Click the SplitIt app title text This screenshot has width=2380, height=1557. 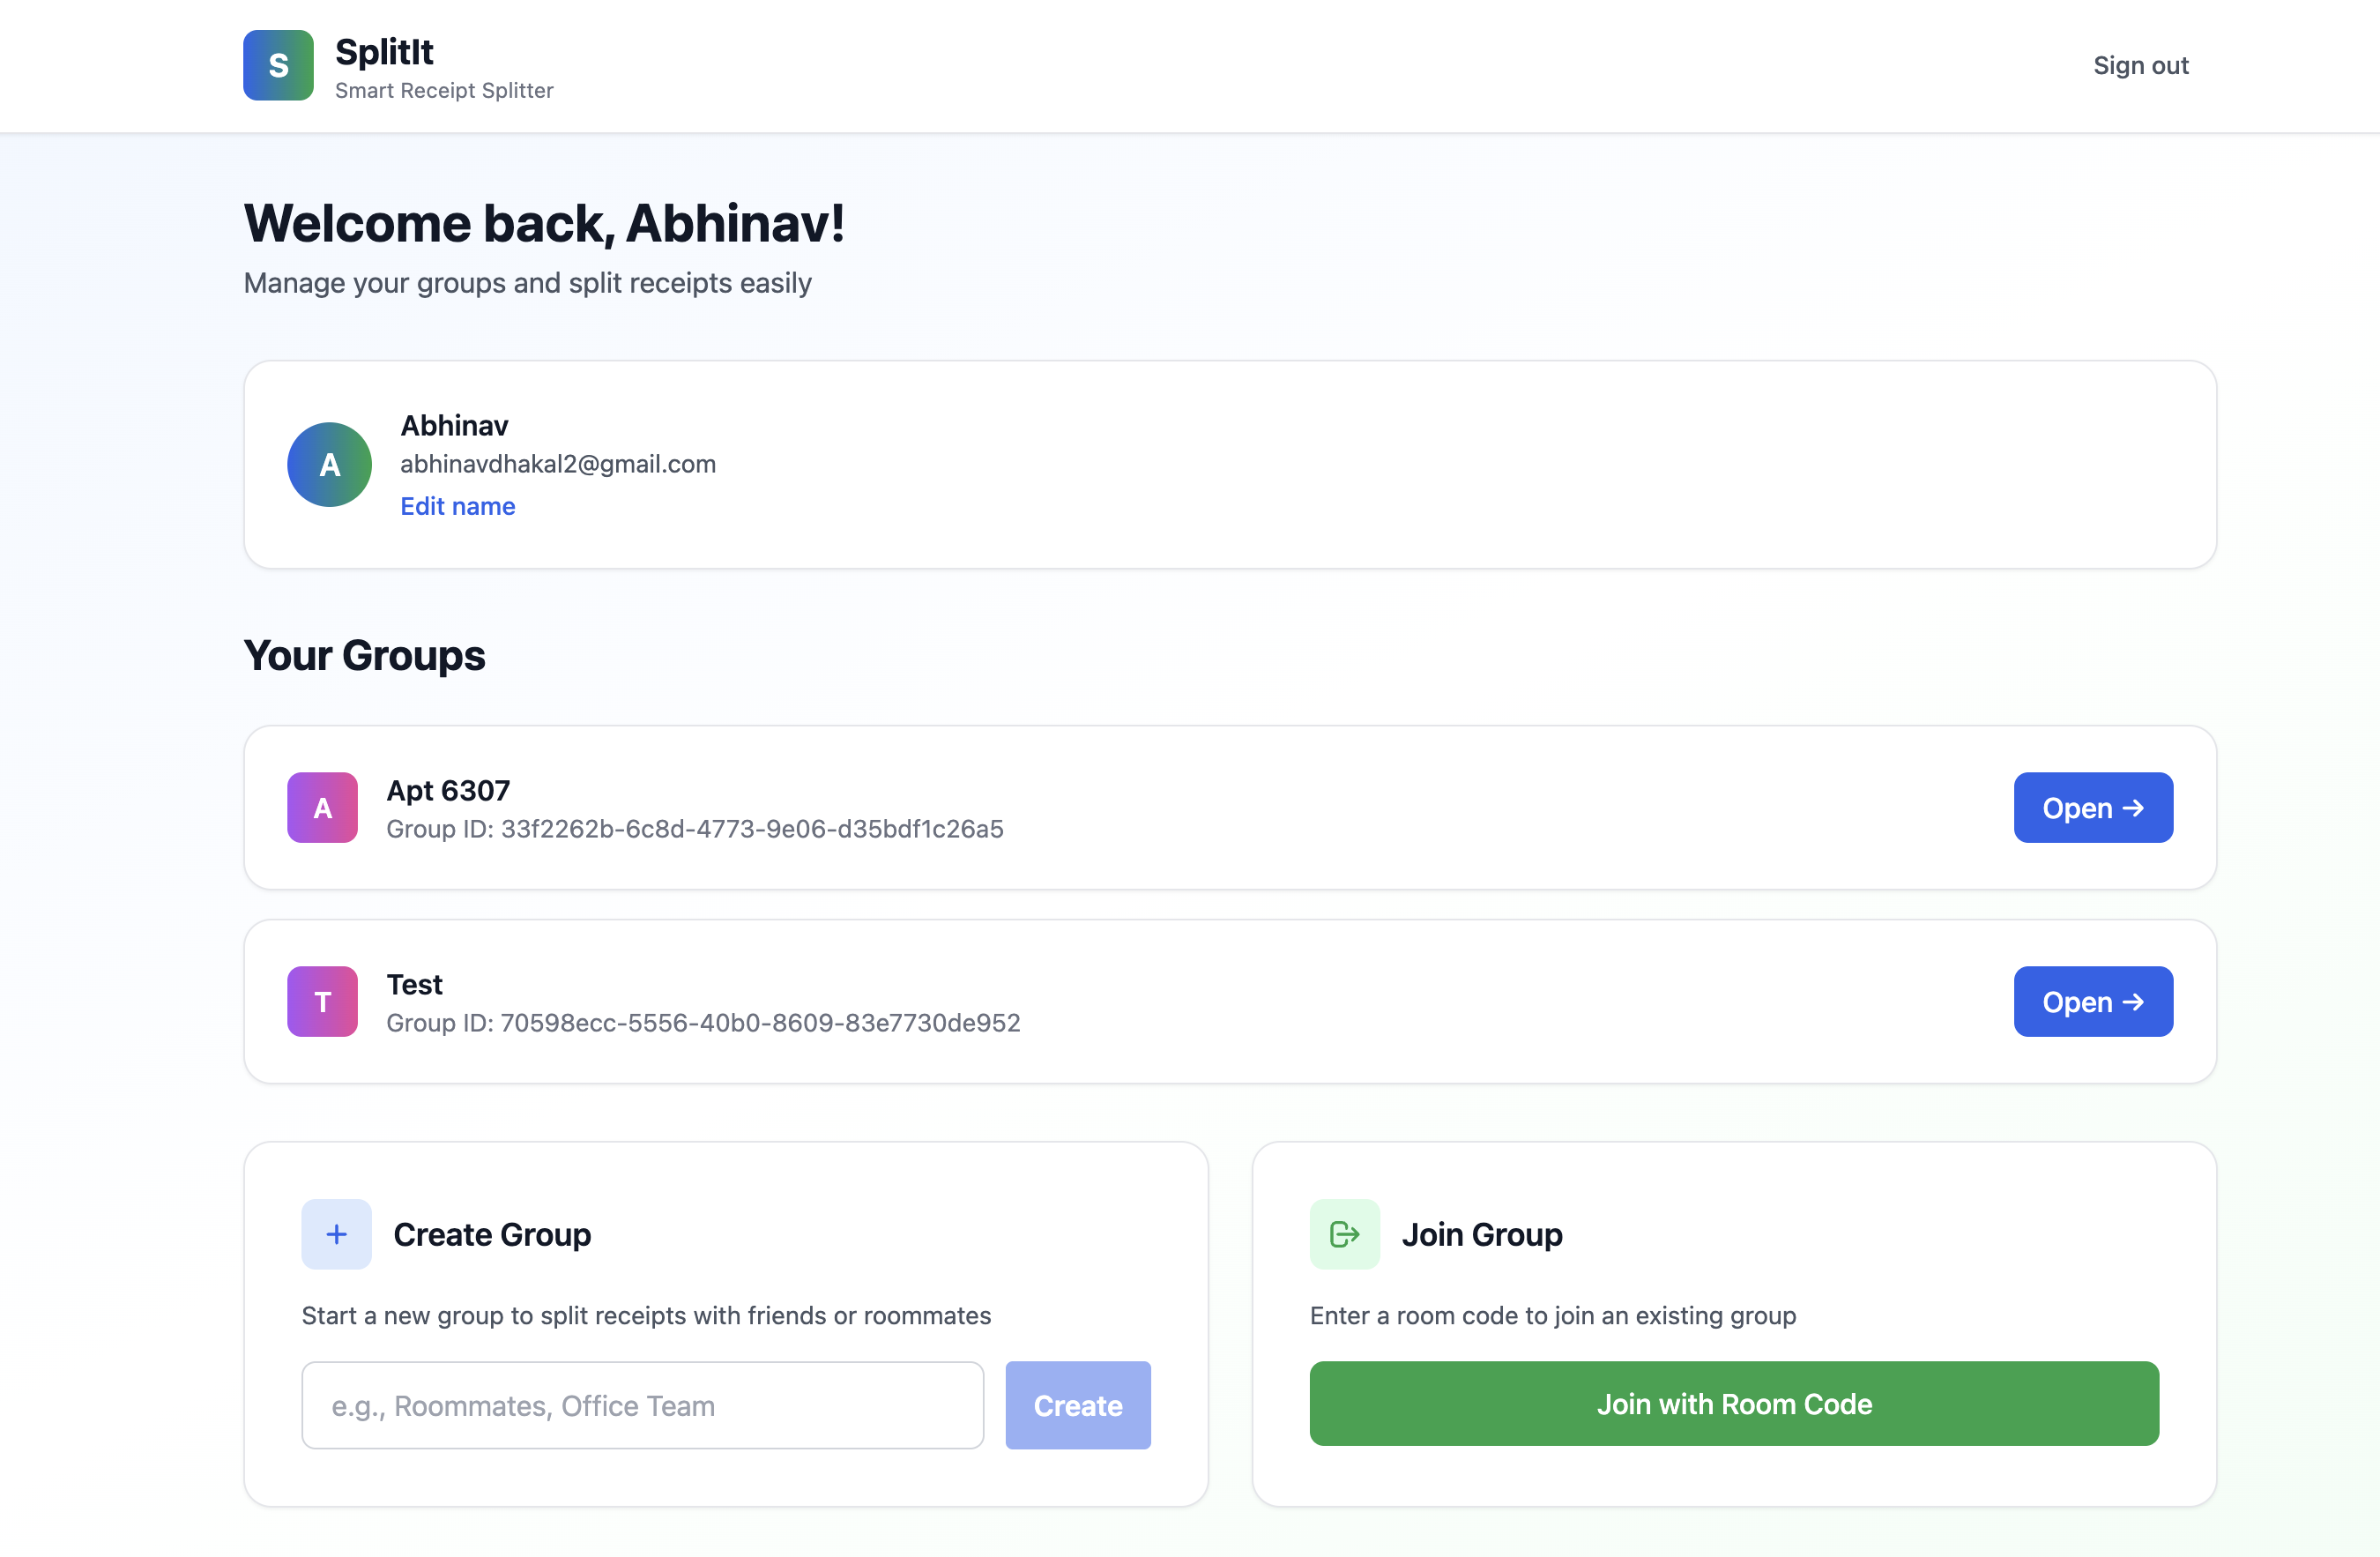coord(384,52)
